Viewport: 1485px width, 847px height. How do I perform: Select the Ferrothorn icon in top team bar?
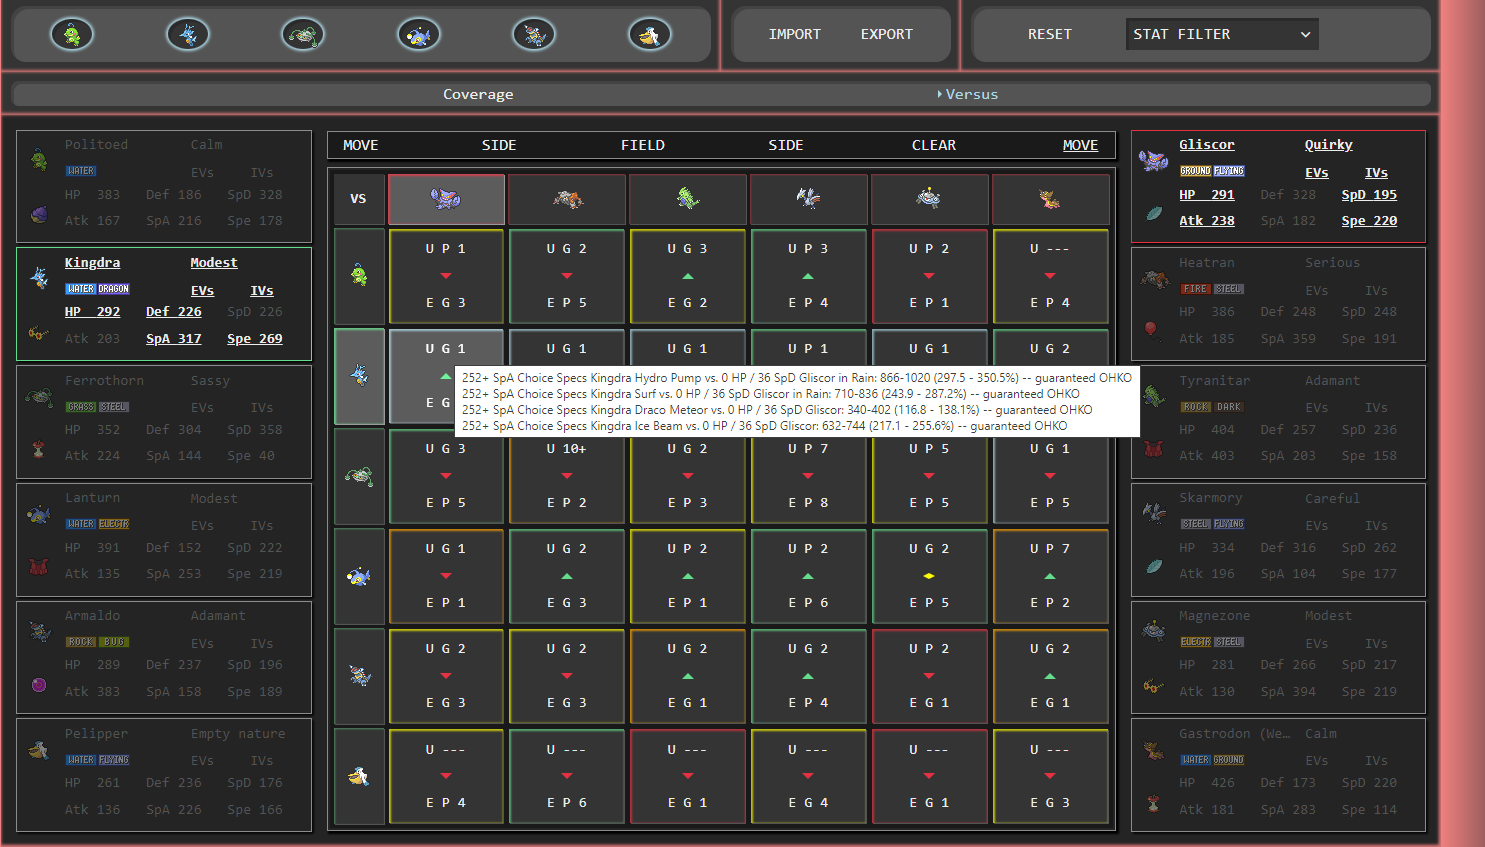click(x=303, y=34)
